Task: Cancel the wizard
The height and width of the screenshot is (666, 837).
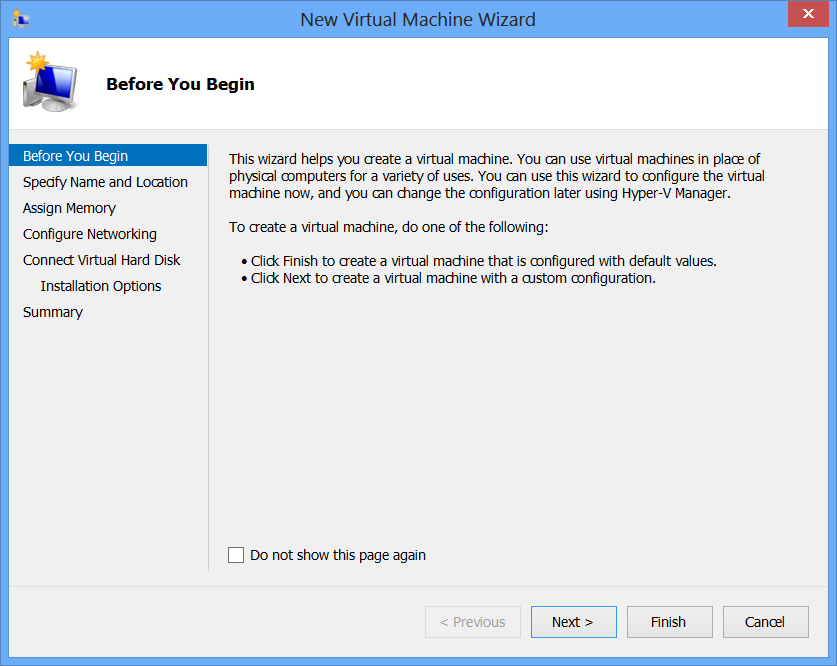Action: (765, 622)
